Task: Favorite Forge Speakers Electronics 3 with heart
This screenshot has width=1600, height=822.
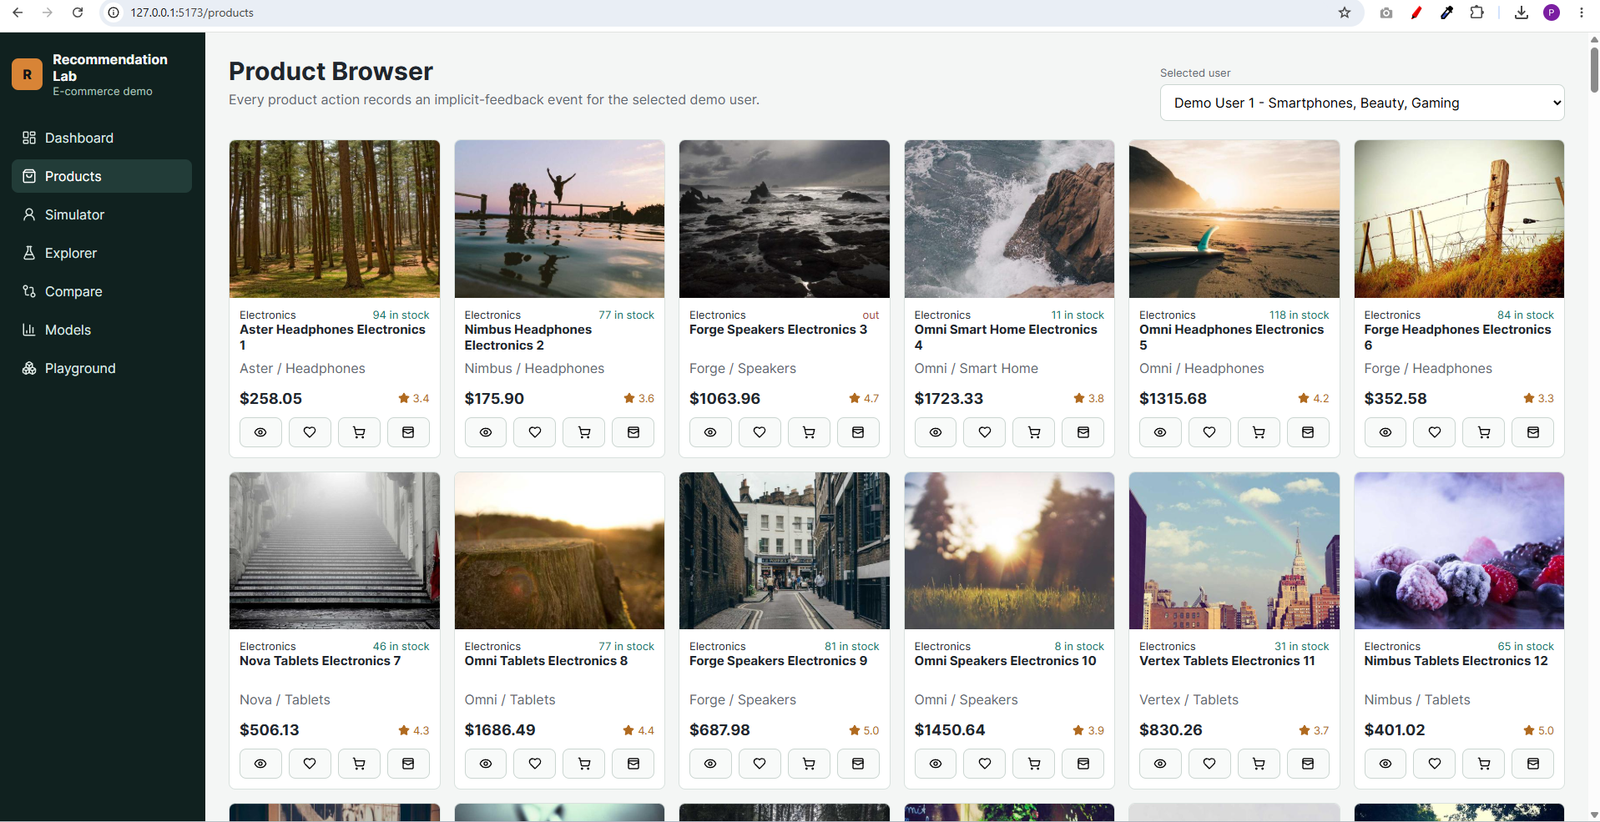Action: click(x=760, y=432)
